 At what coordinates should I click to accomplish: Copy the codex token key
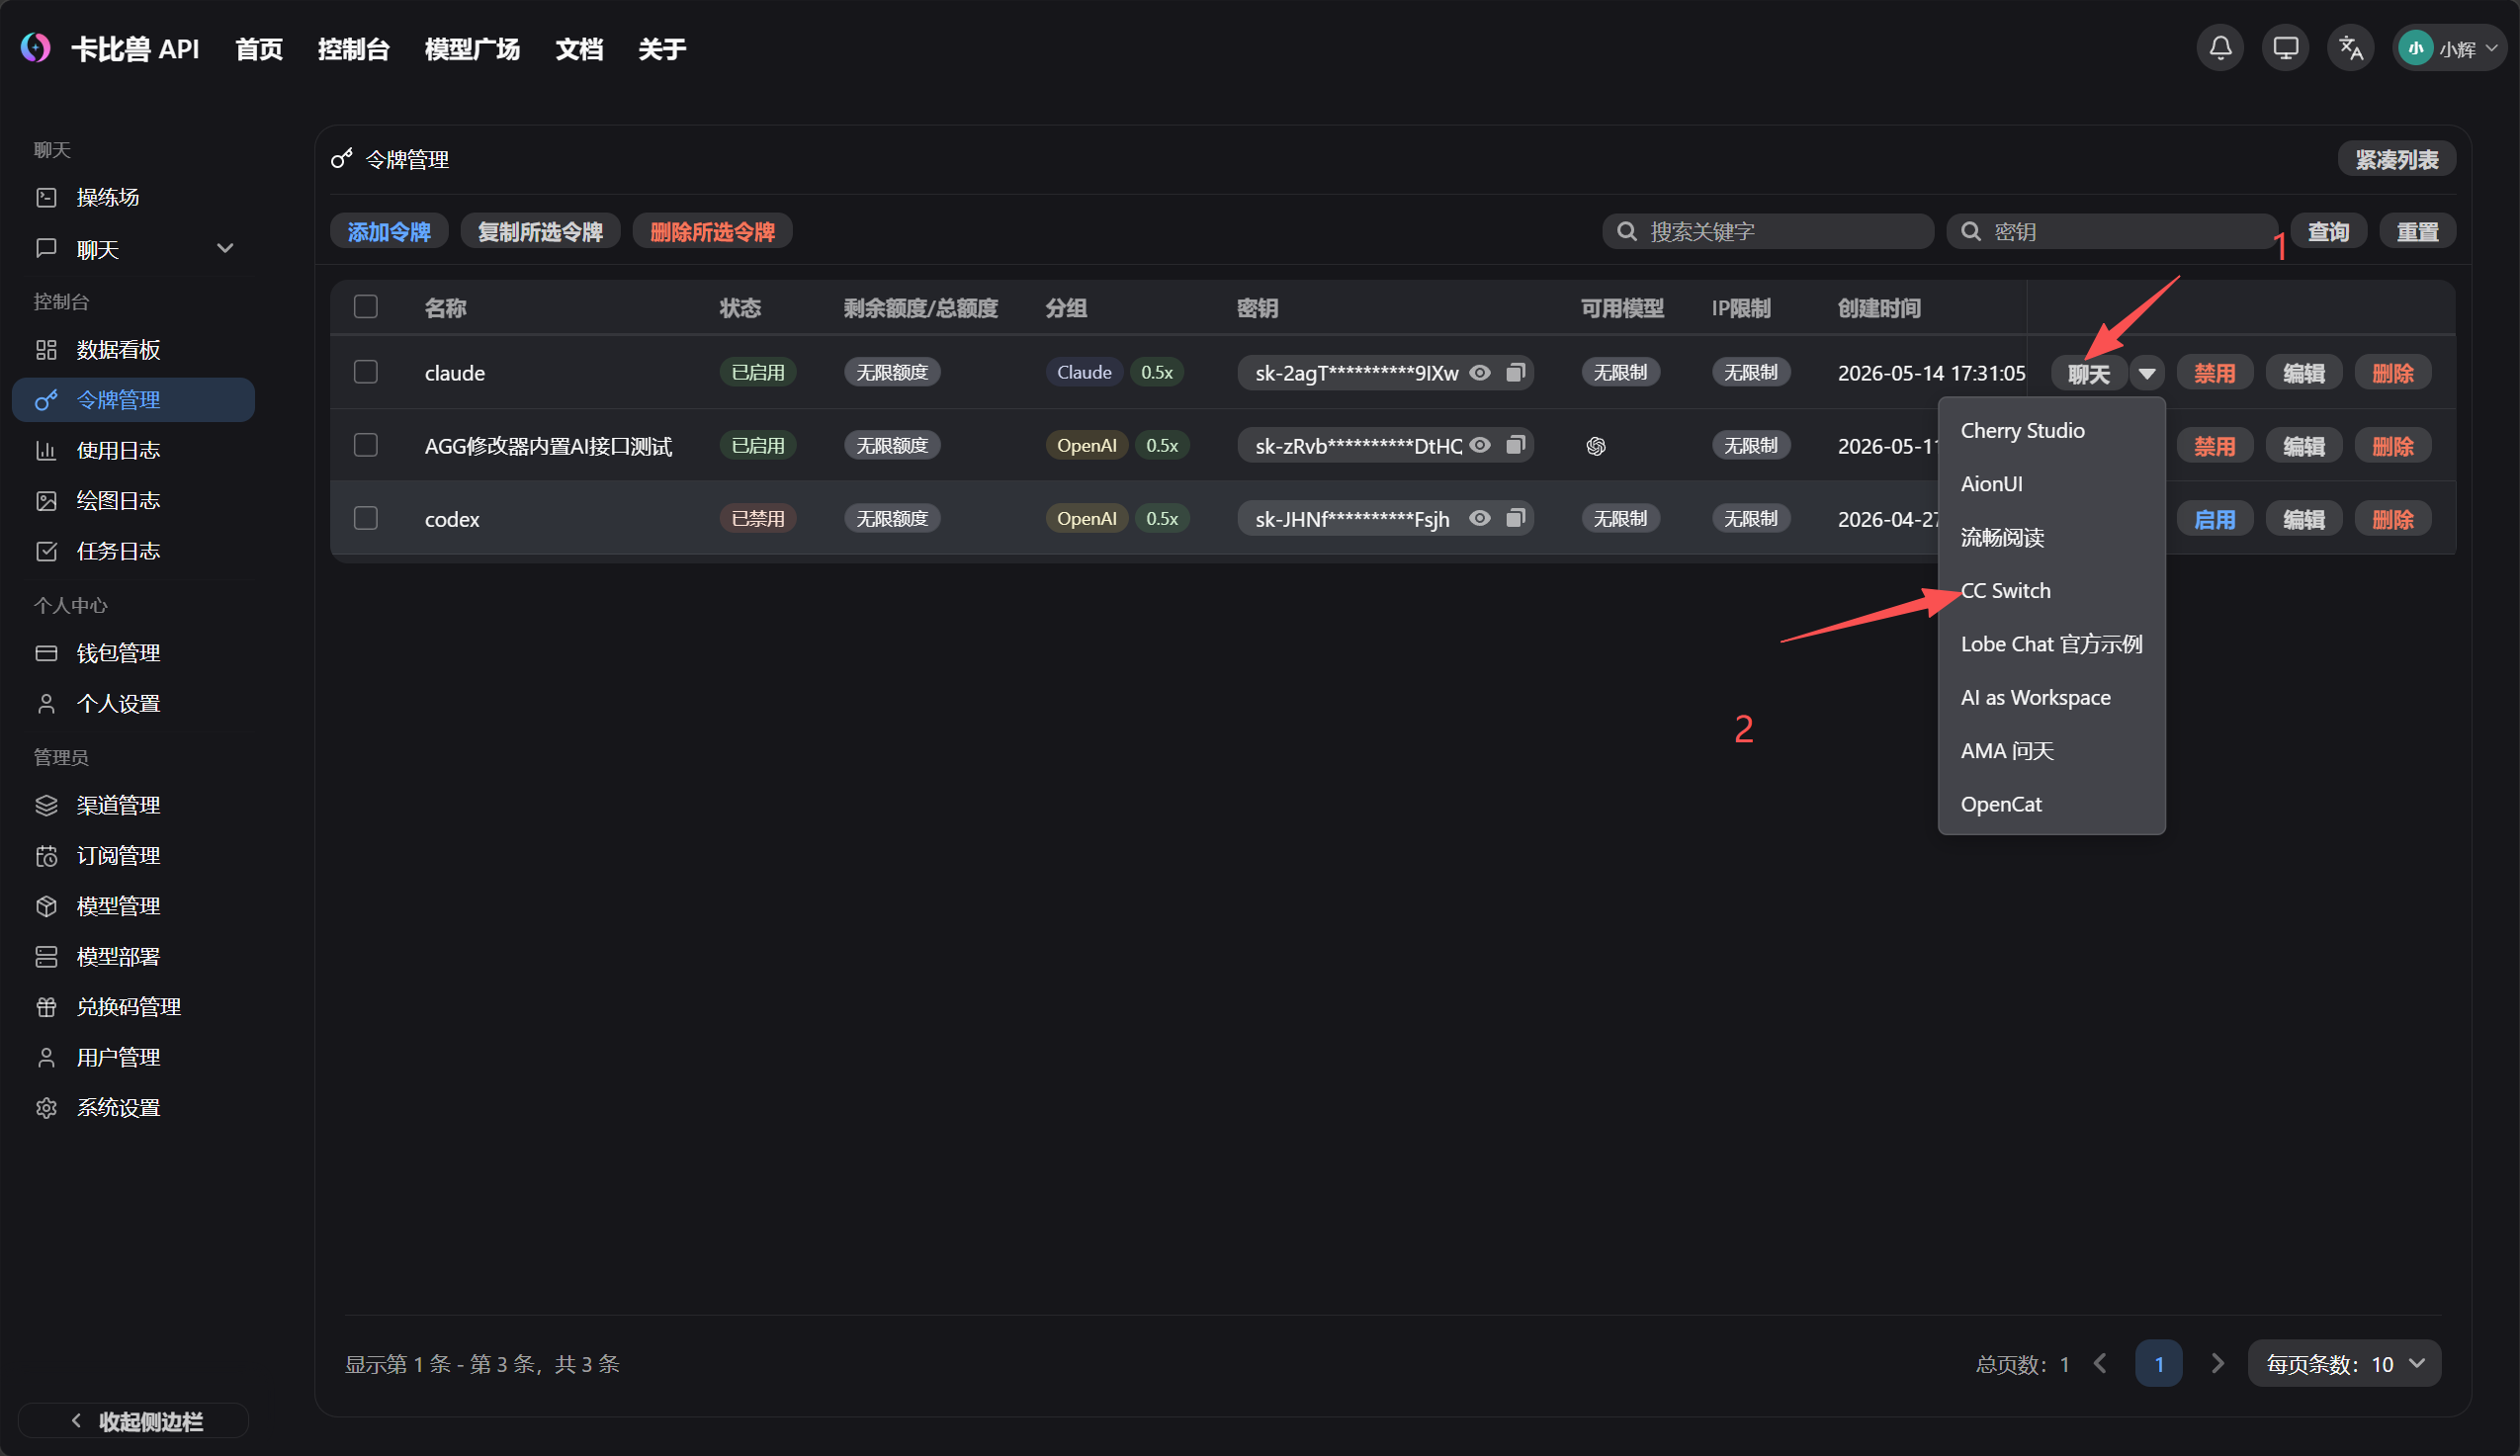click(1515, 518)
